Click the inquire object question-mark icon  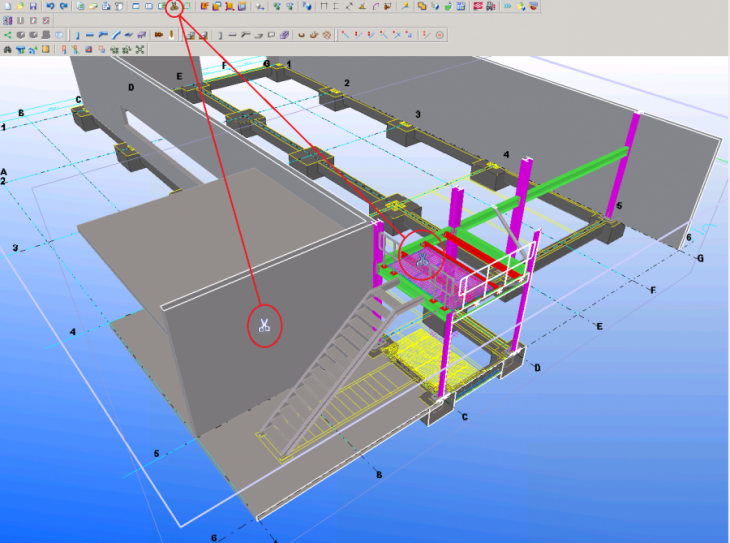pos(306,6)
